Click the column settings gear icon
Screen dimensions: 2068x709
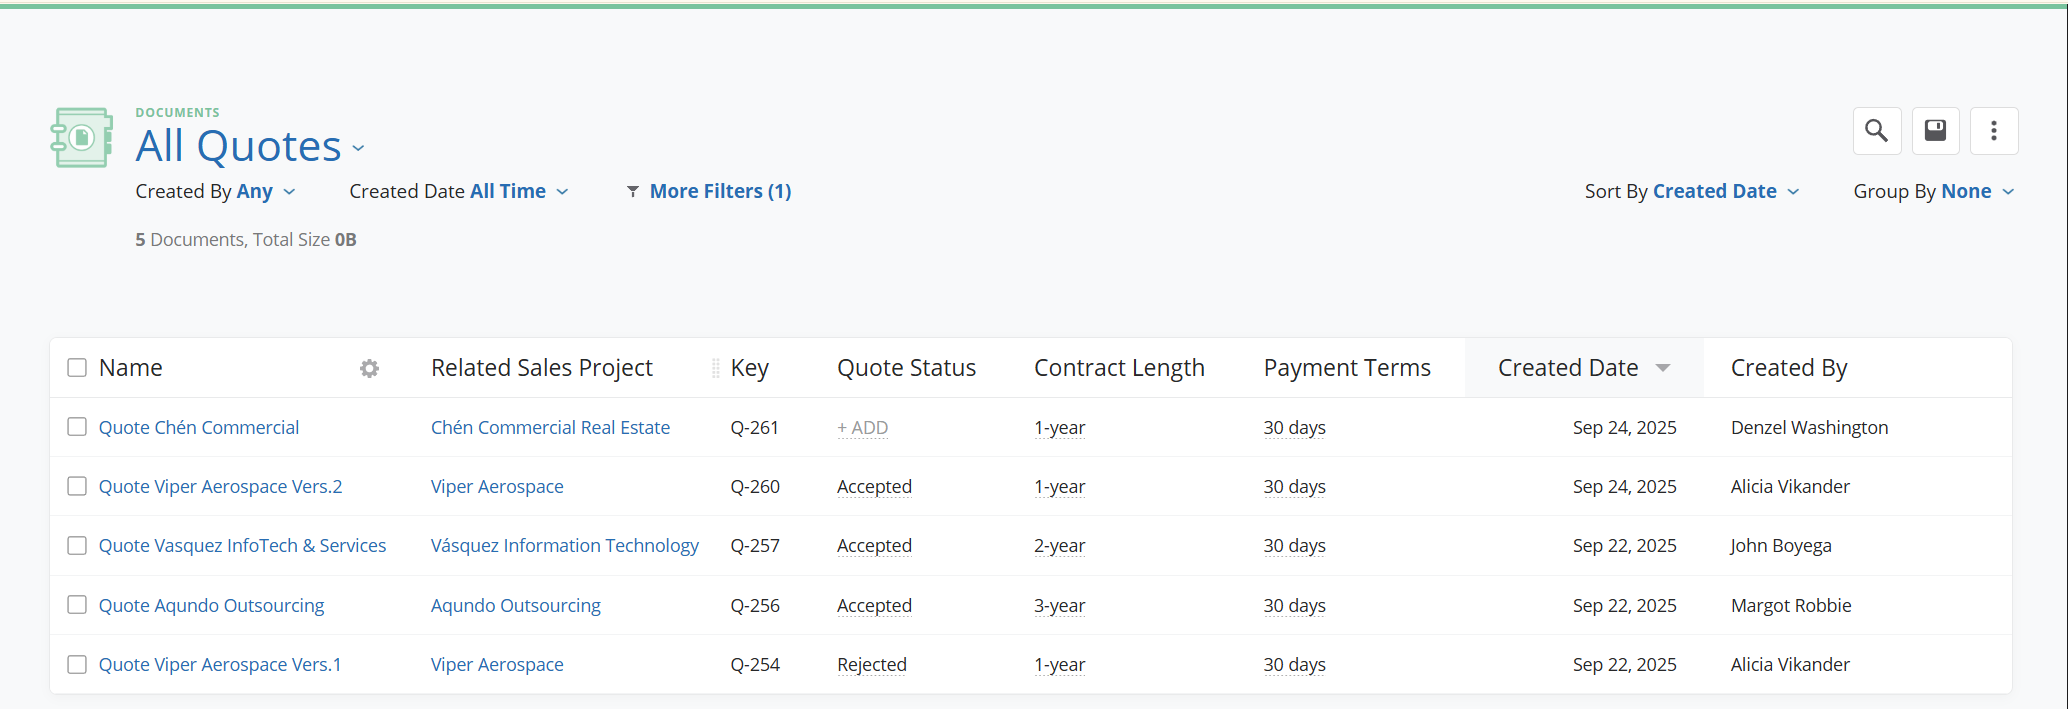(369, 369)
